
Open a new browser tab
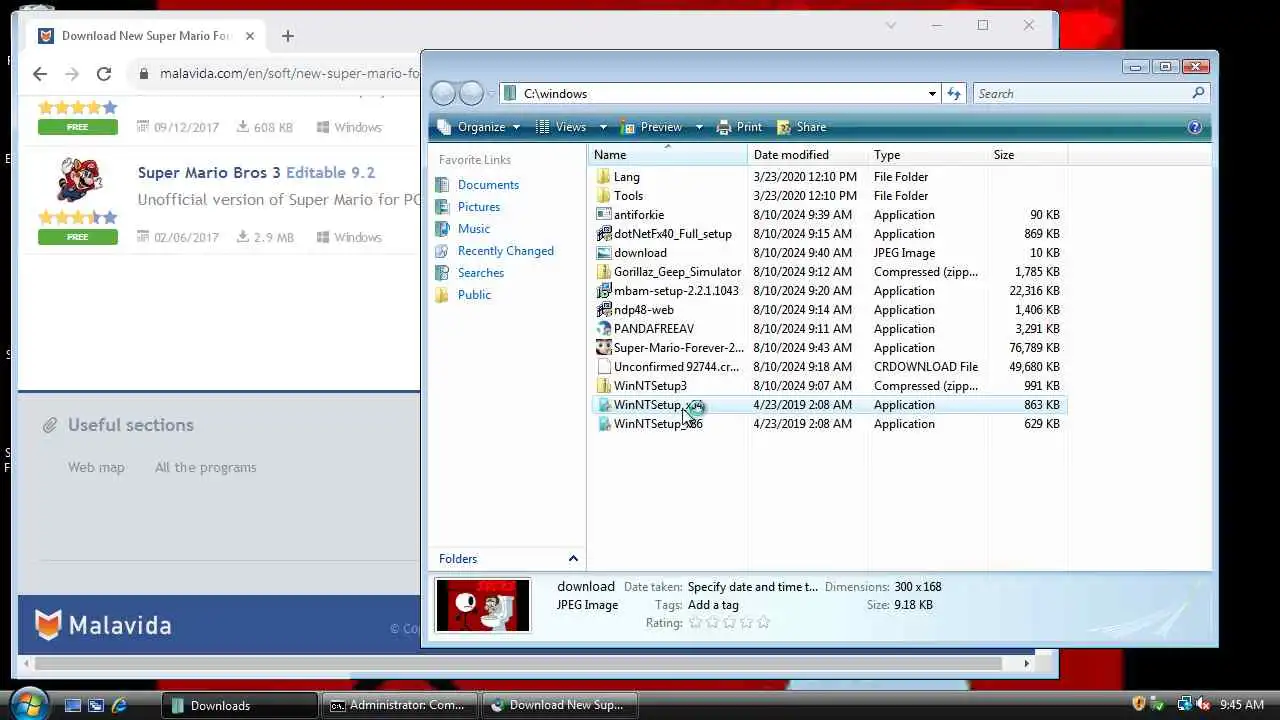click(x=288, y=36)
